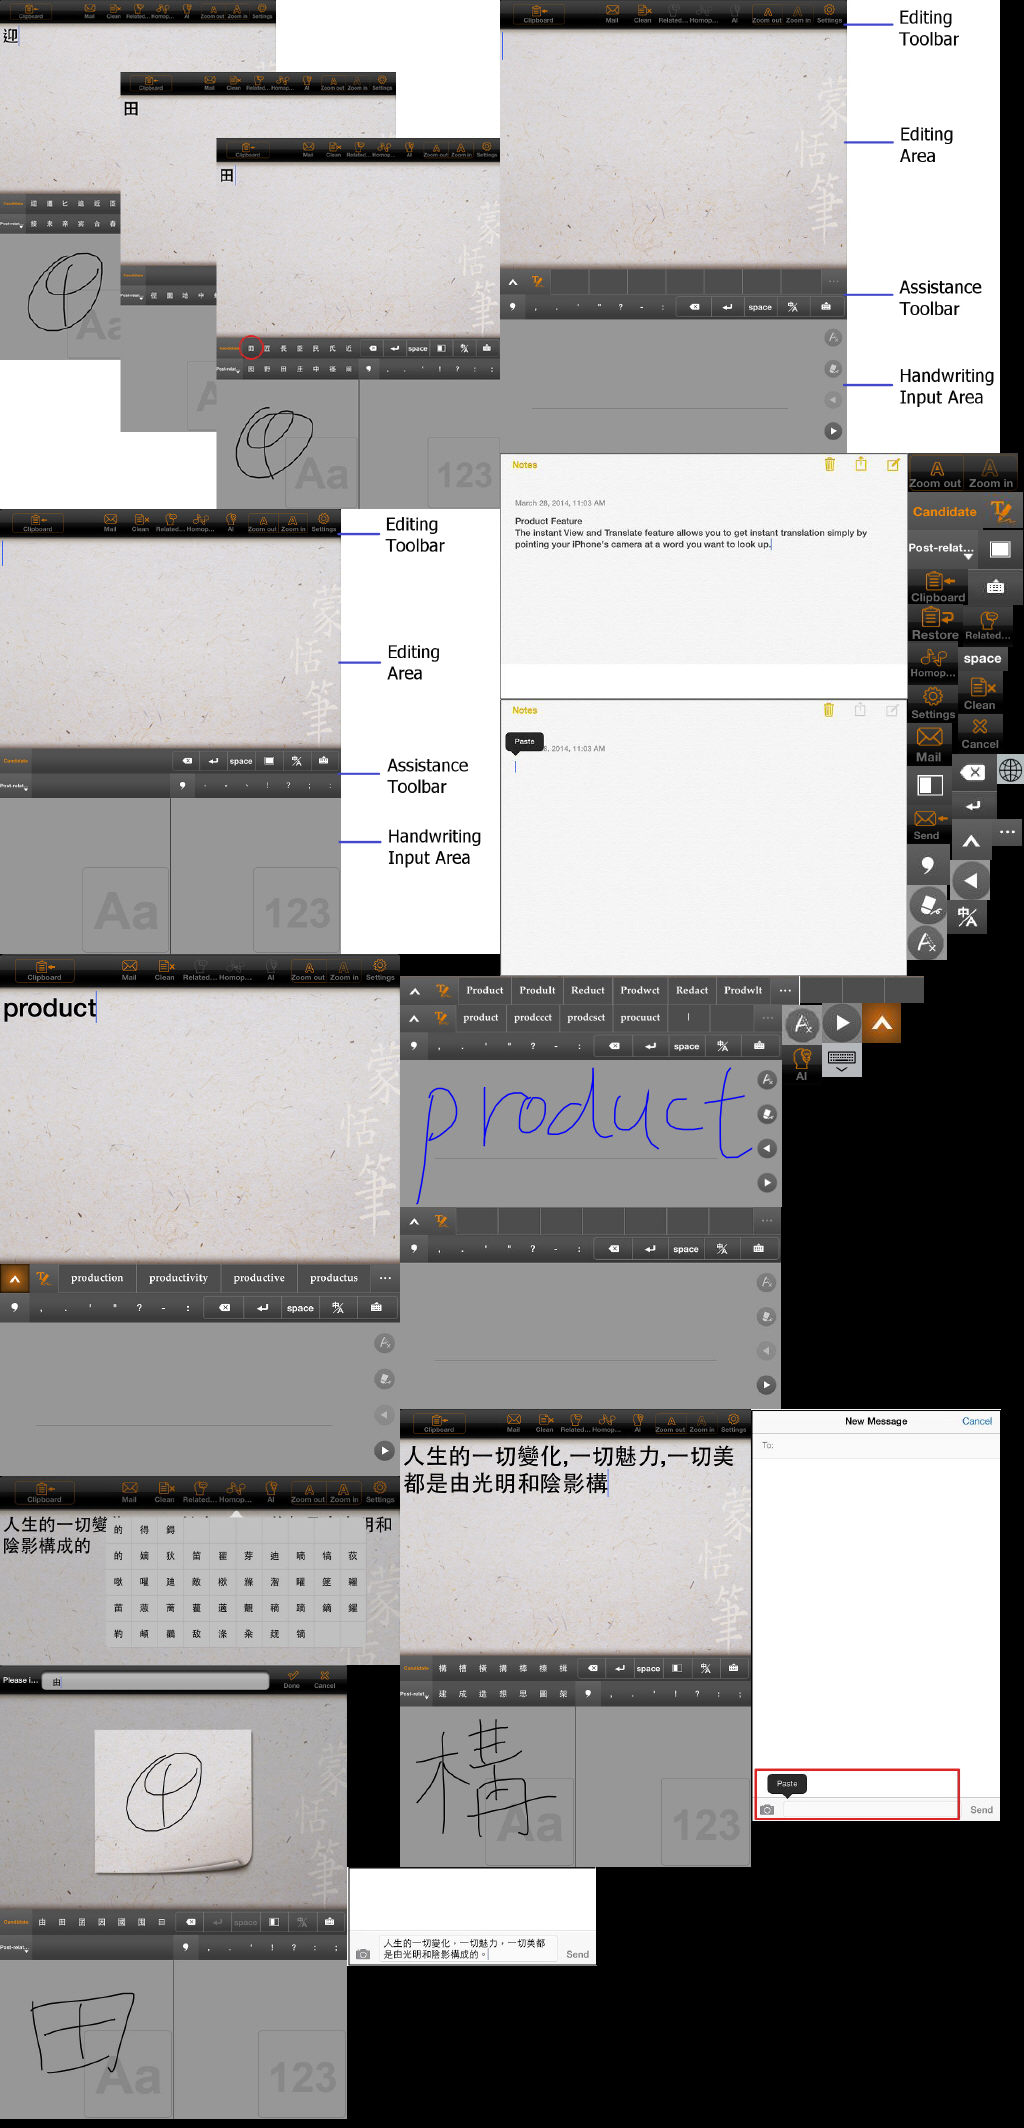The height and width of the screenshot is (2128, 1024).
Task: Tap the globe language icon
Action: click(x=1010, y=770)
